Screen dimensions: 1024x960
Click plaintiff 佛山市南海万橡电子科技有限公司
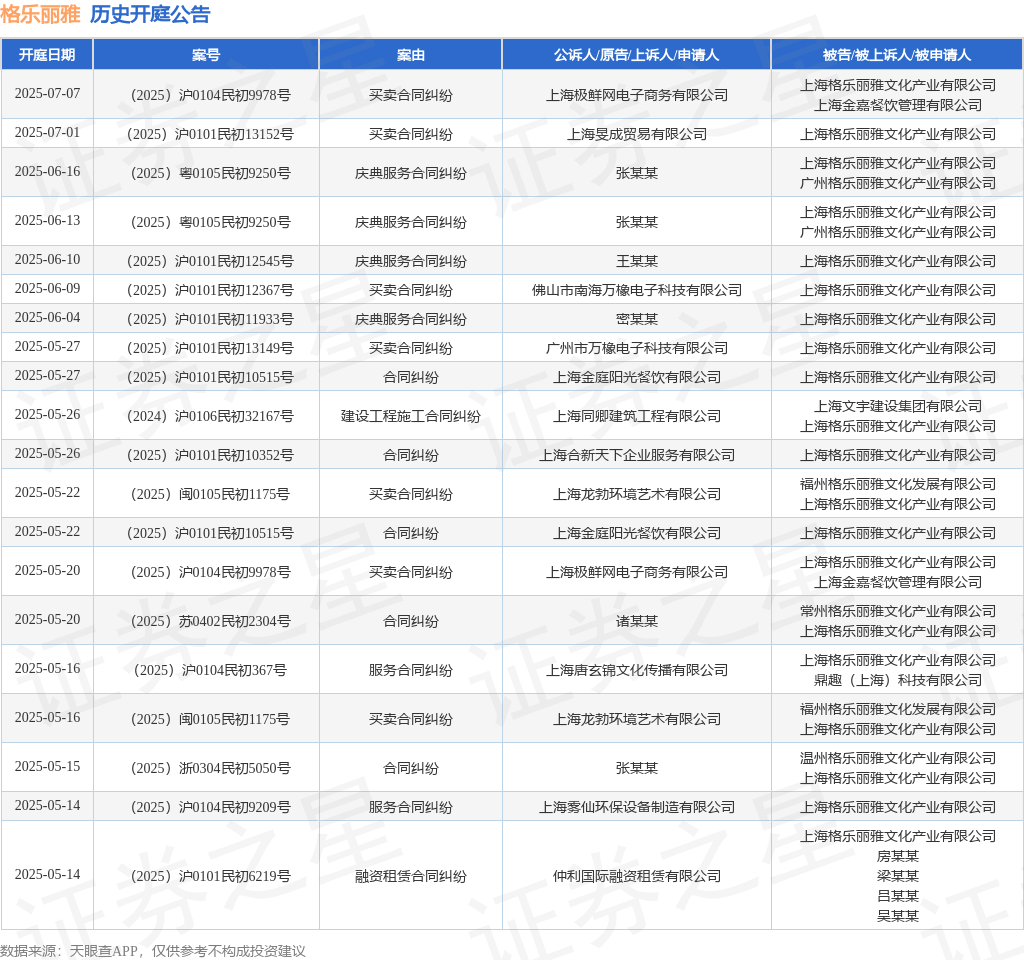pyautogui.click(x=637, y=290)
